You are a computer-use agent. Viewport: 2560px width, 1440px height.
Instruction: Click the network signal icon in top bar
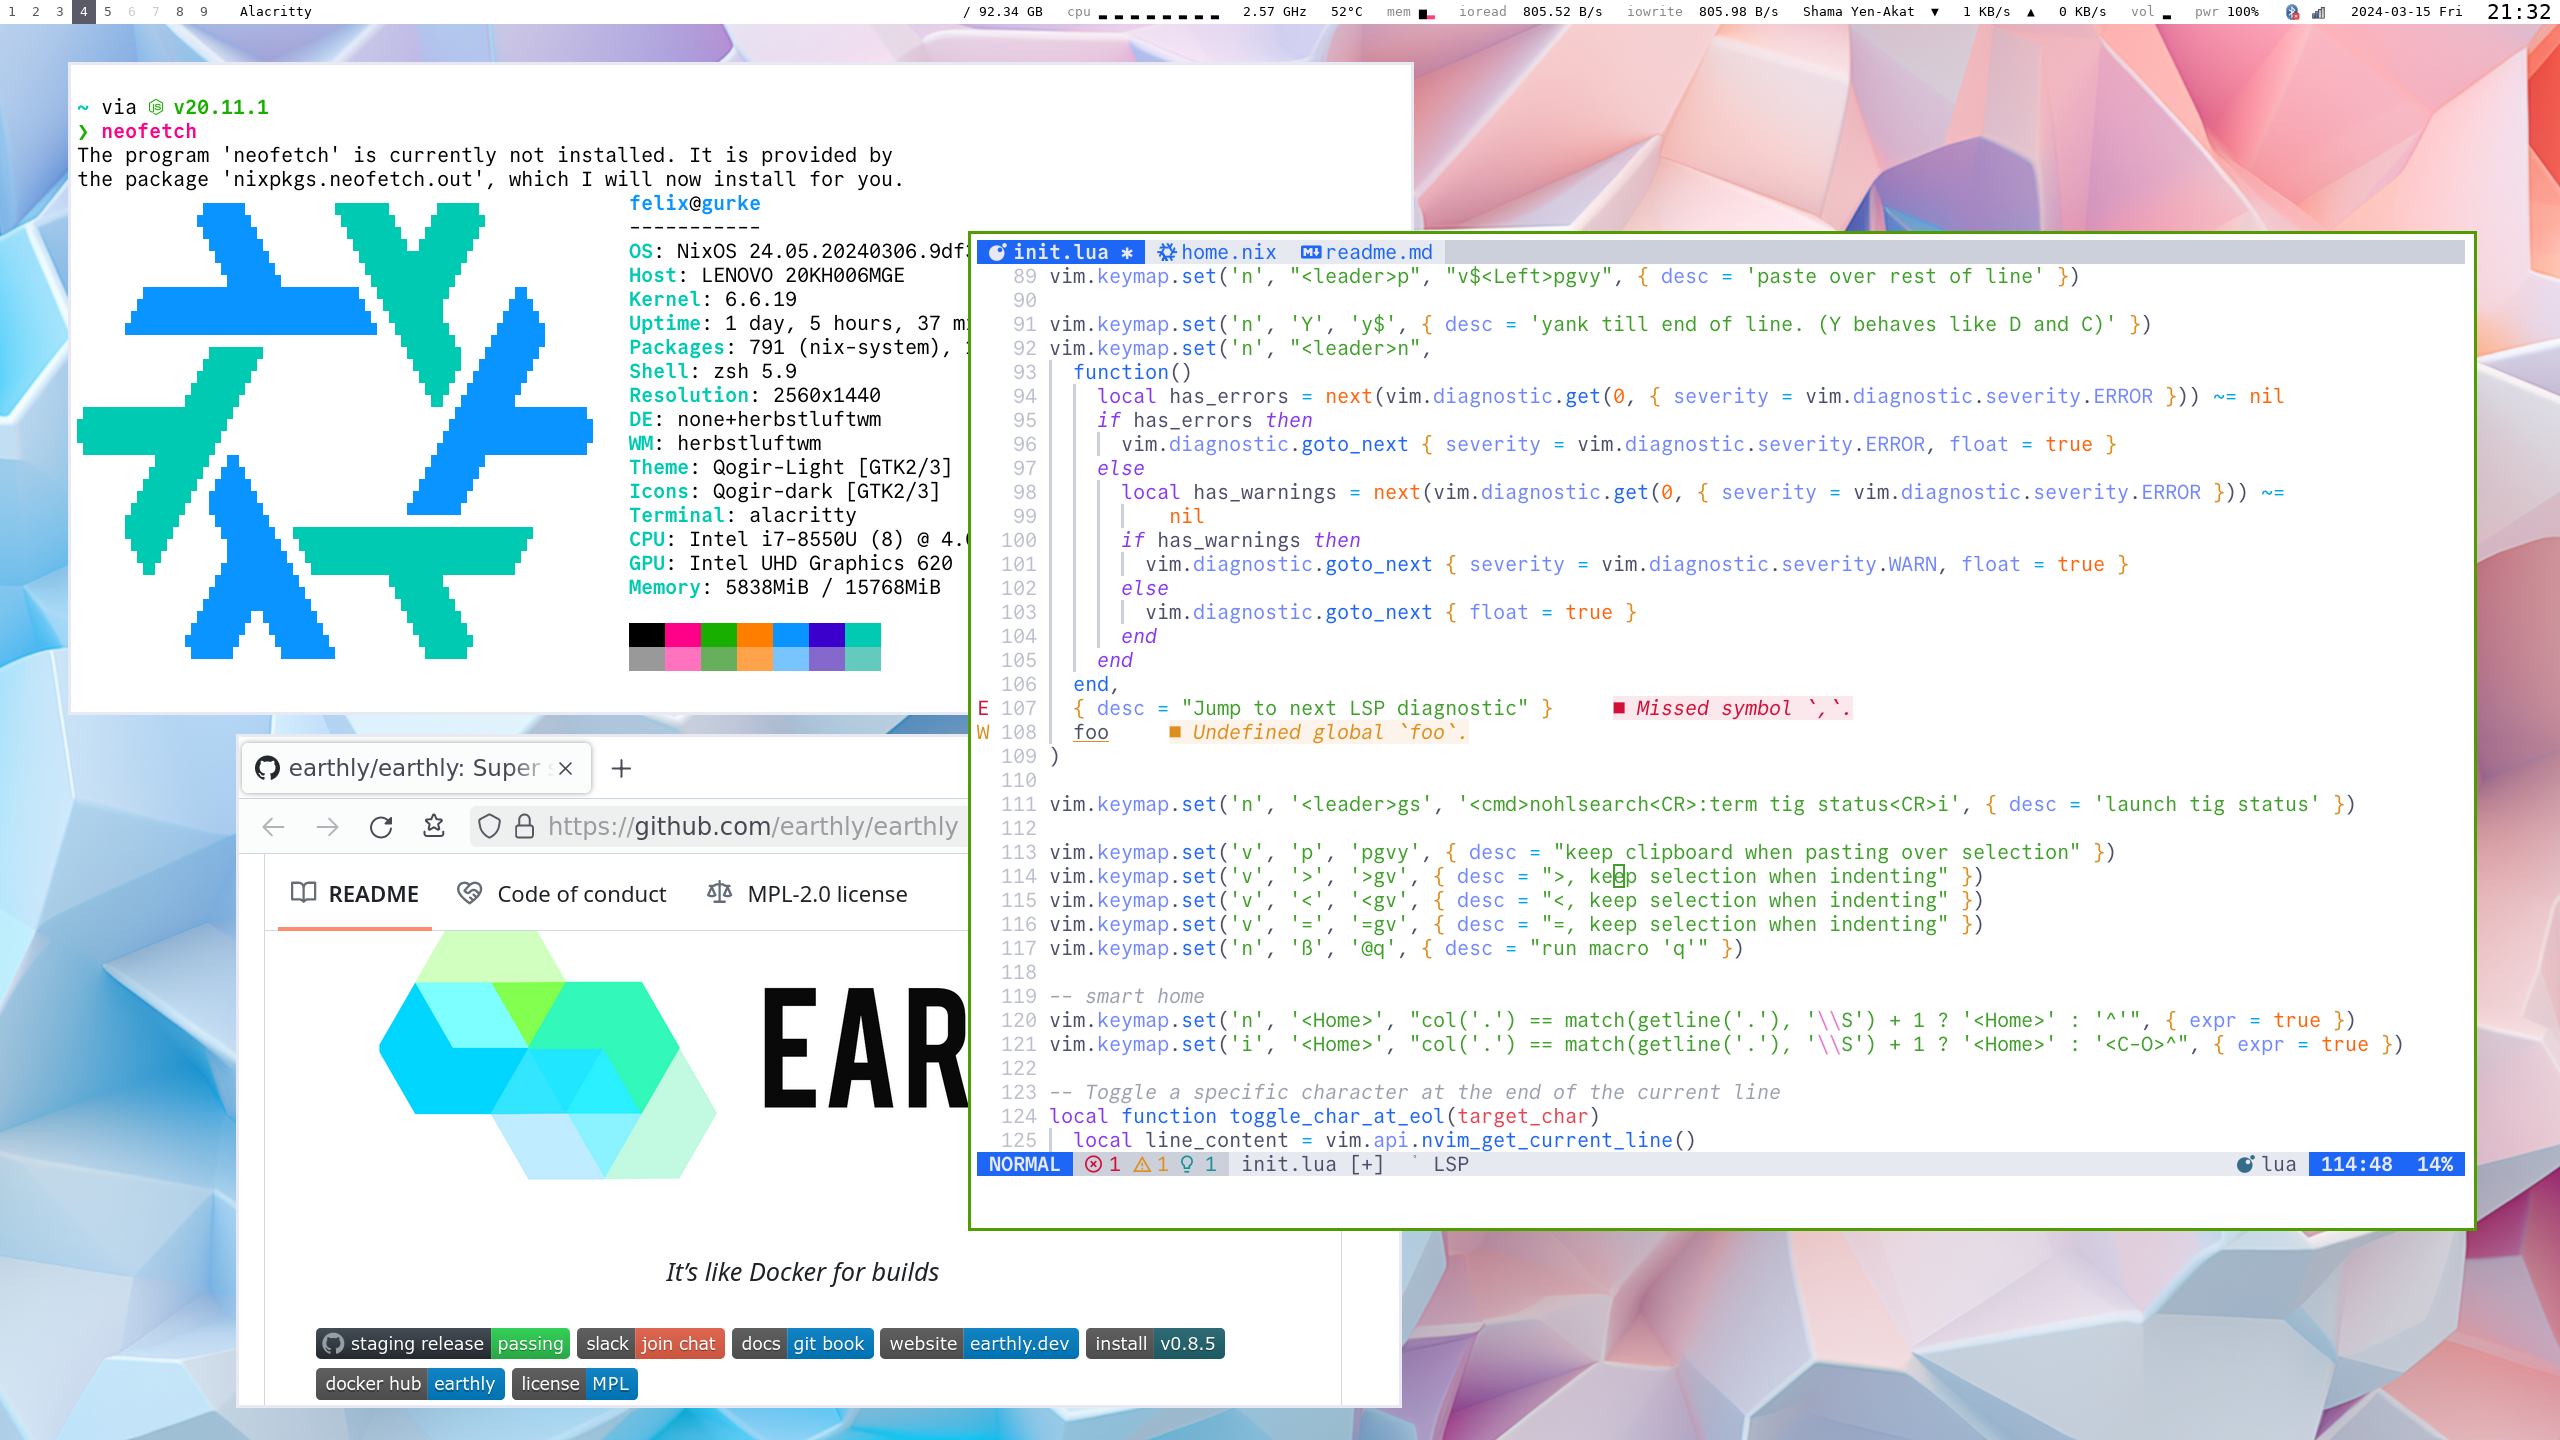pos(2318,12)
